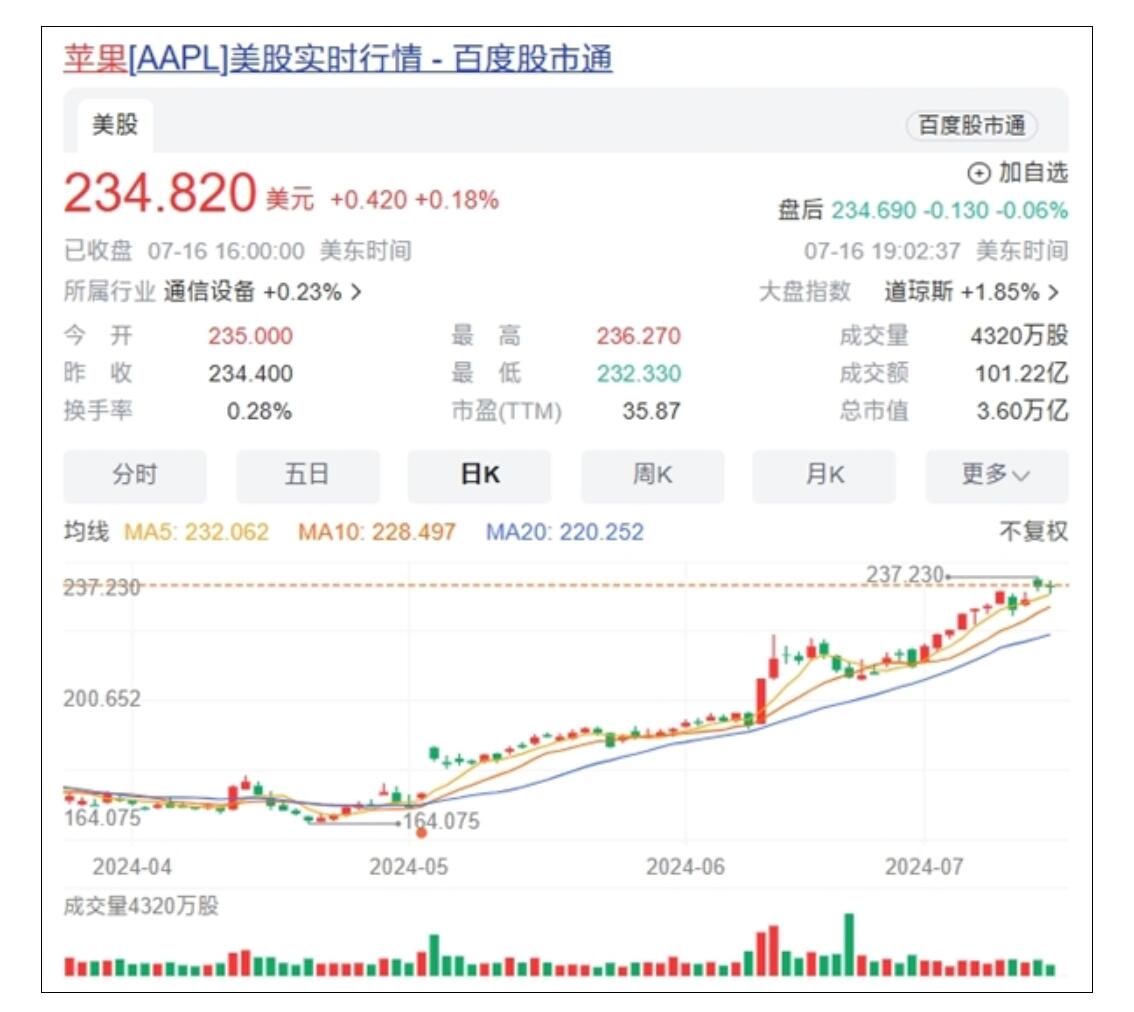Click the 2024-05 date axis label
The image size is (1134, 1012).
point(409,867)
